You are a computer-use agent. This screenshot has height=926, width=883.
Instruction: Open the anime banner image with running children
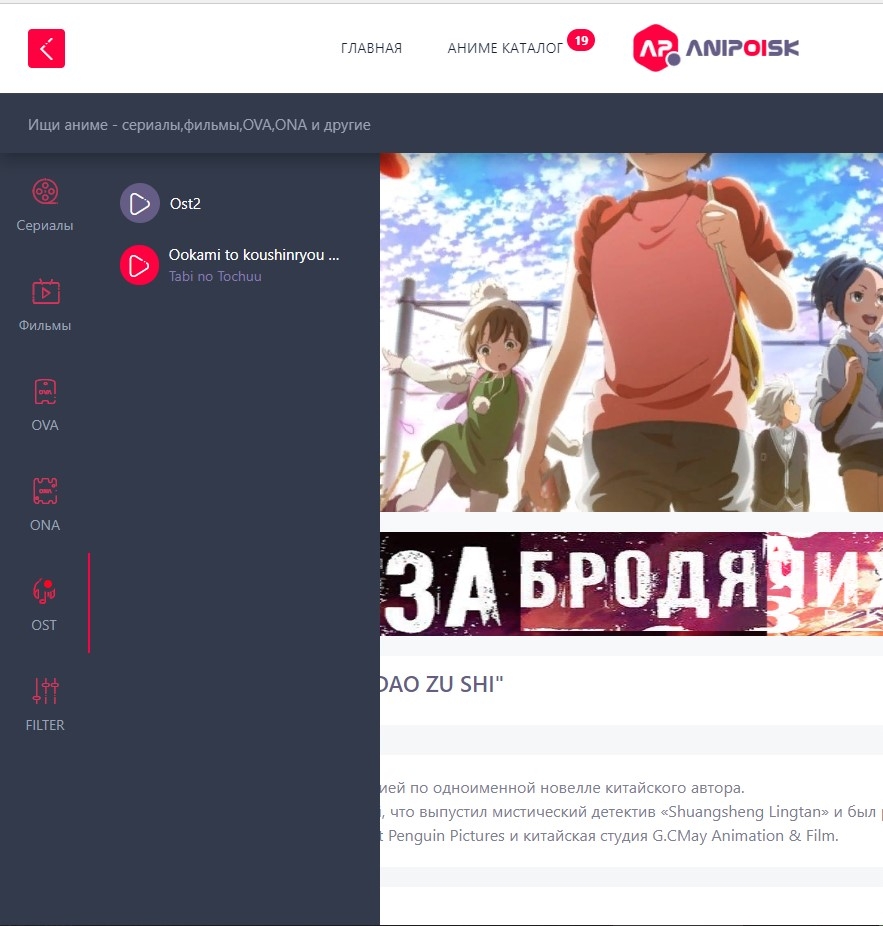click(631, 332)
